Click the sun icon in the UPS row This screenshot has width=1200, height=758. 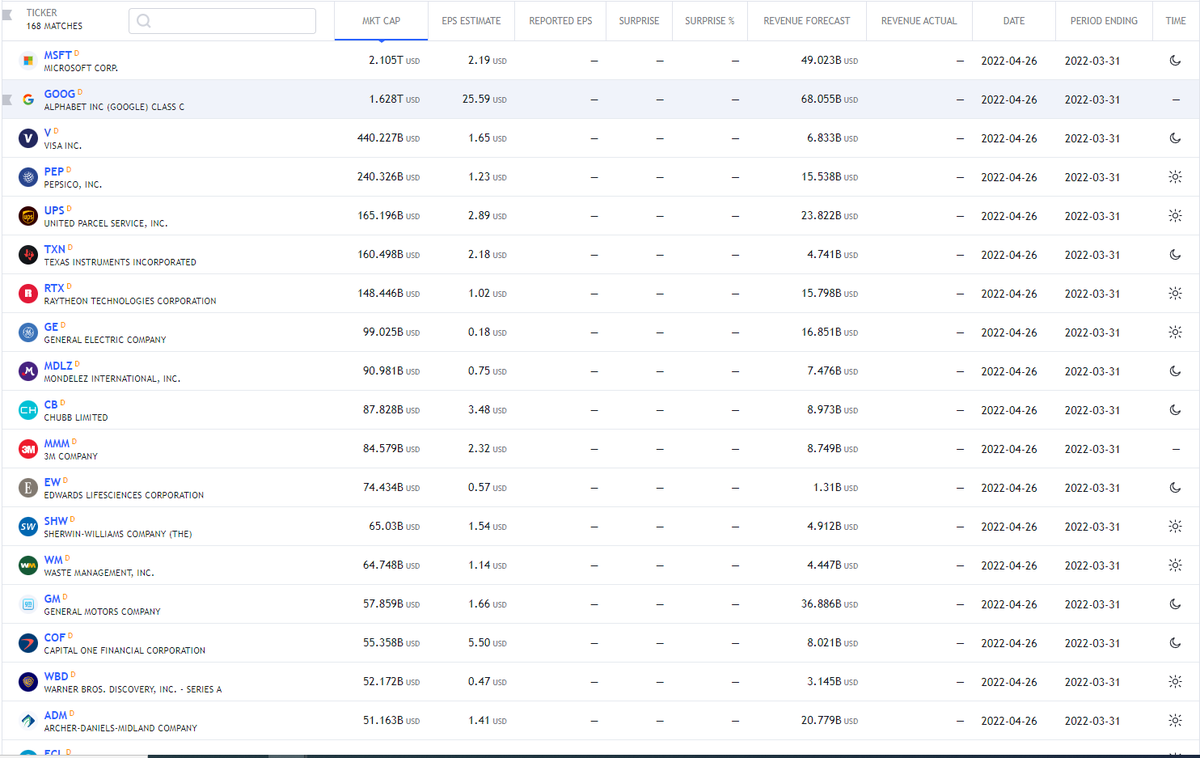[1175, 216]
